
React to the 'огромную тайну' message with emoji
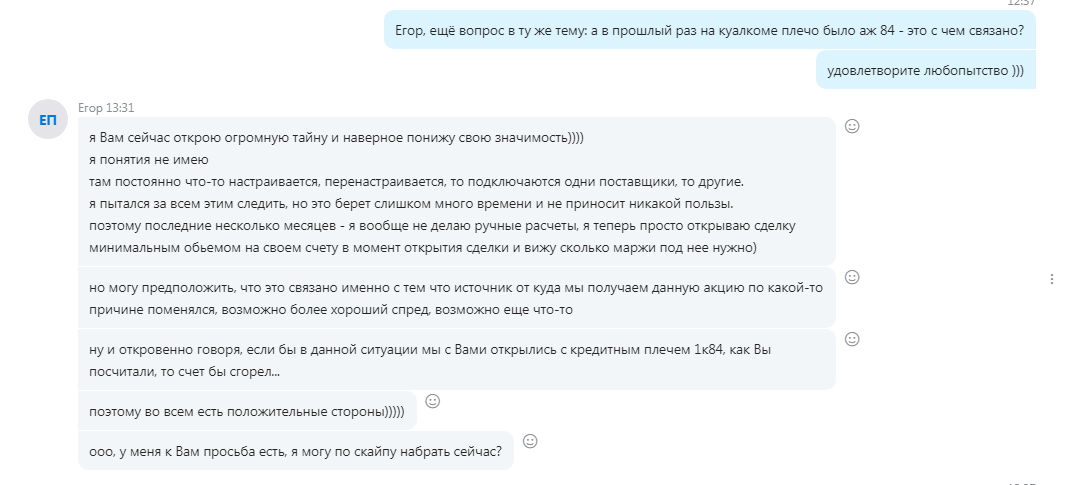point(852,126)
